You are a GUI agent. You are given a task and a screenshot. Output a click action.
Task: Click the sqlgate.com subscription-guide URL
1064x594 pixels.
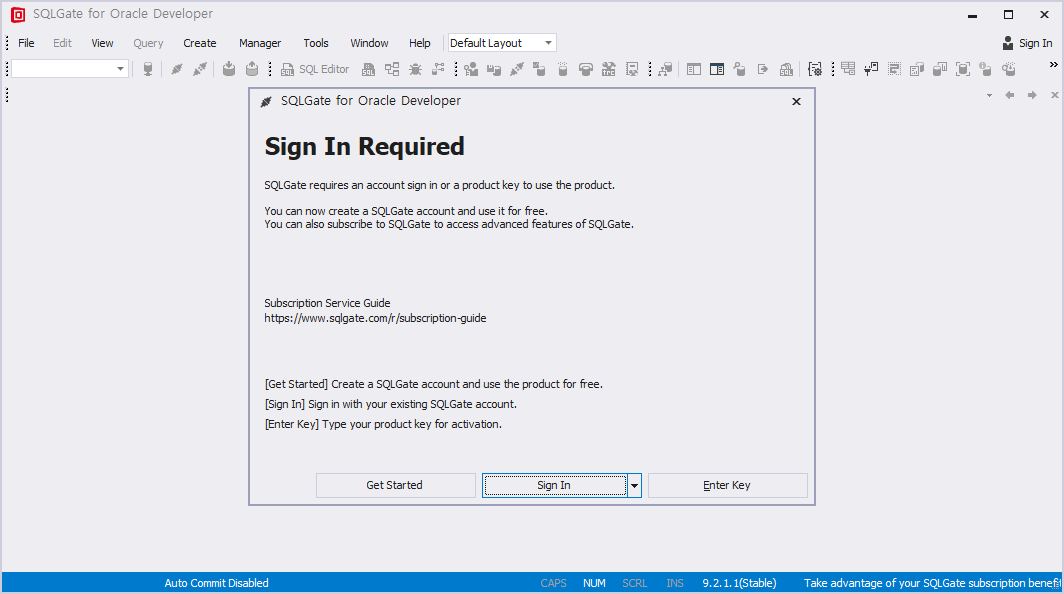(375, 318)
